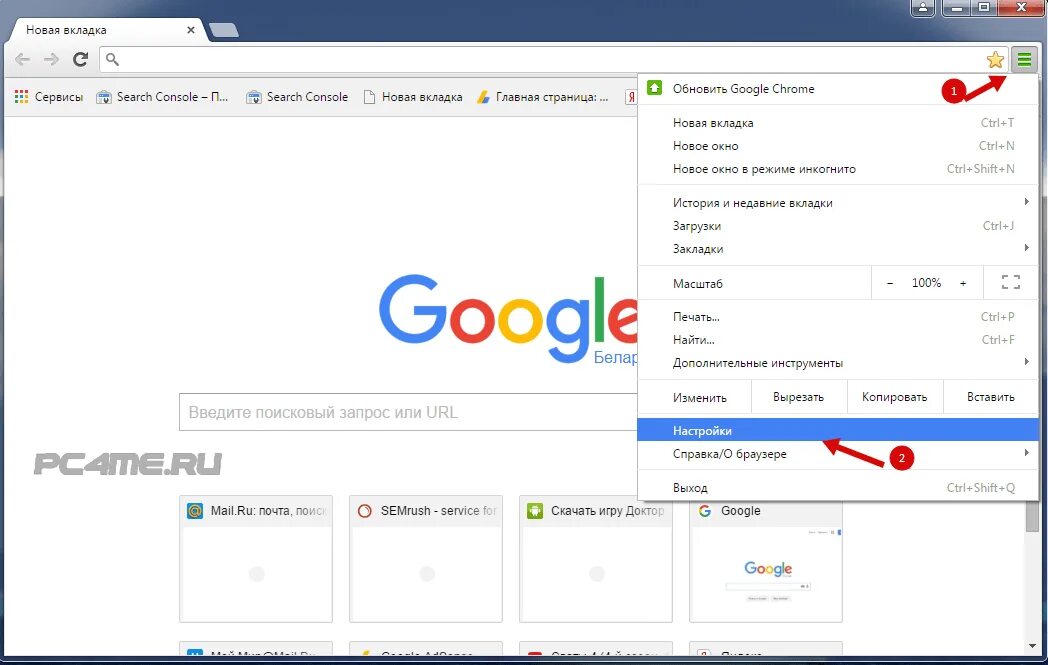The height and width of the screenshot is (665, 1048).
Task: Open Новое окно в режиме инкогнито
Action: (838, 169)
